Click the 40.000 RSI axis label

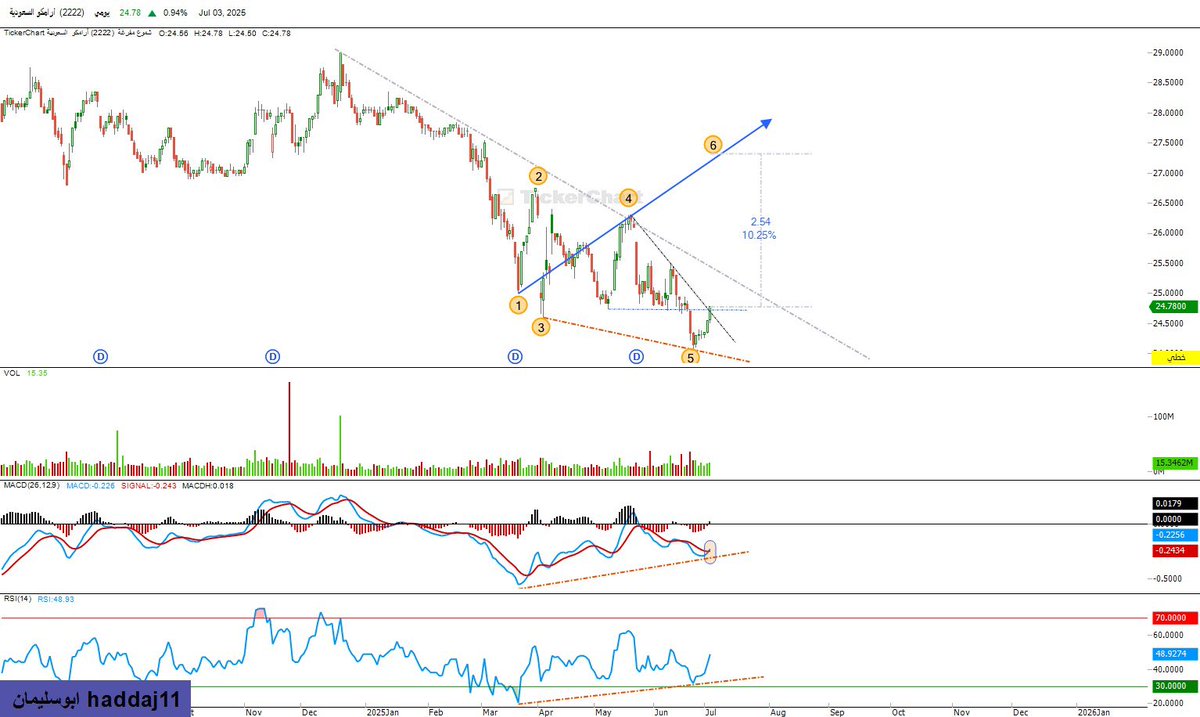pyautogui.click(x=1168, y=670)
